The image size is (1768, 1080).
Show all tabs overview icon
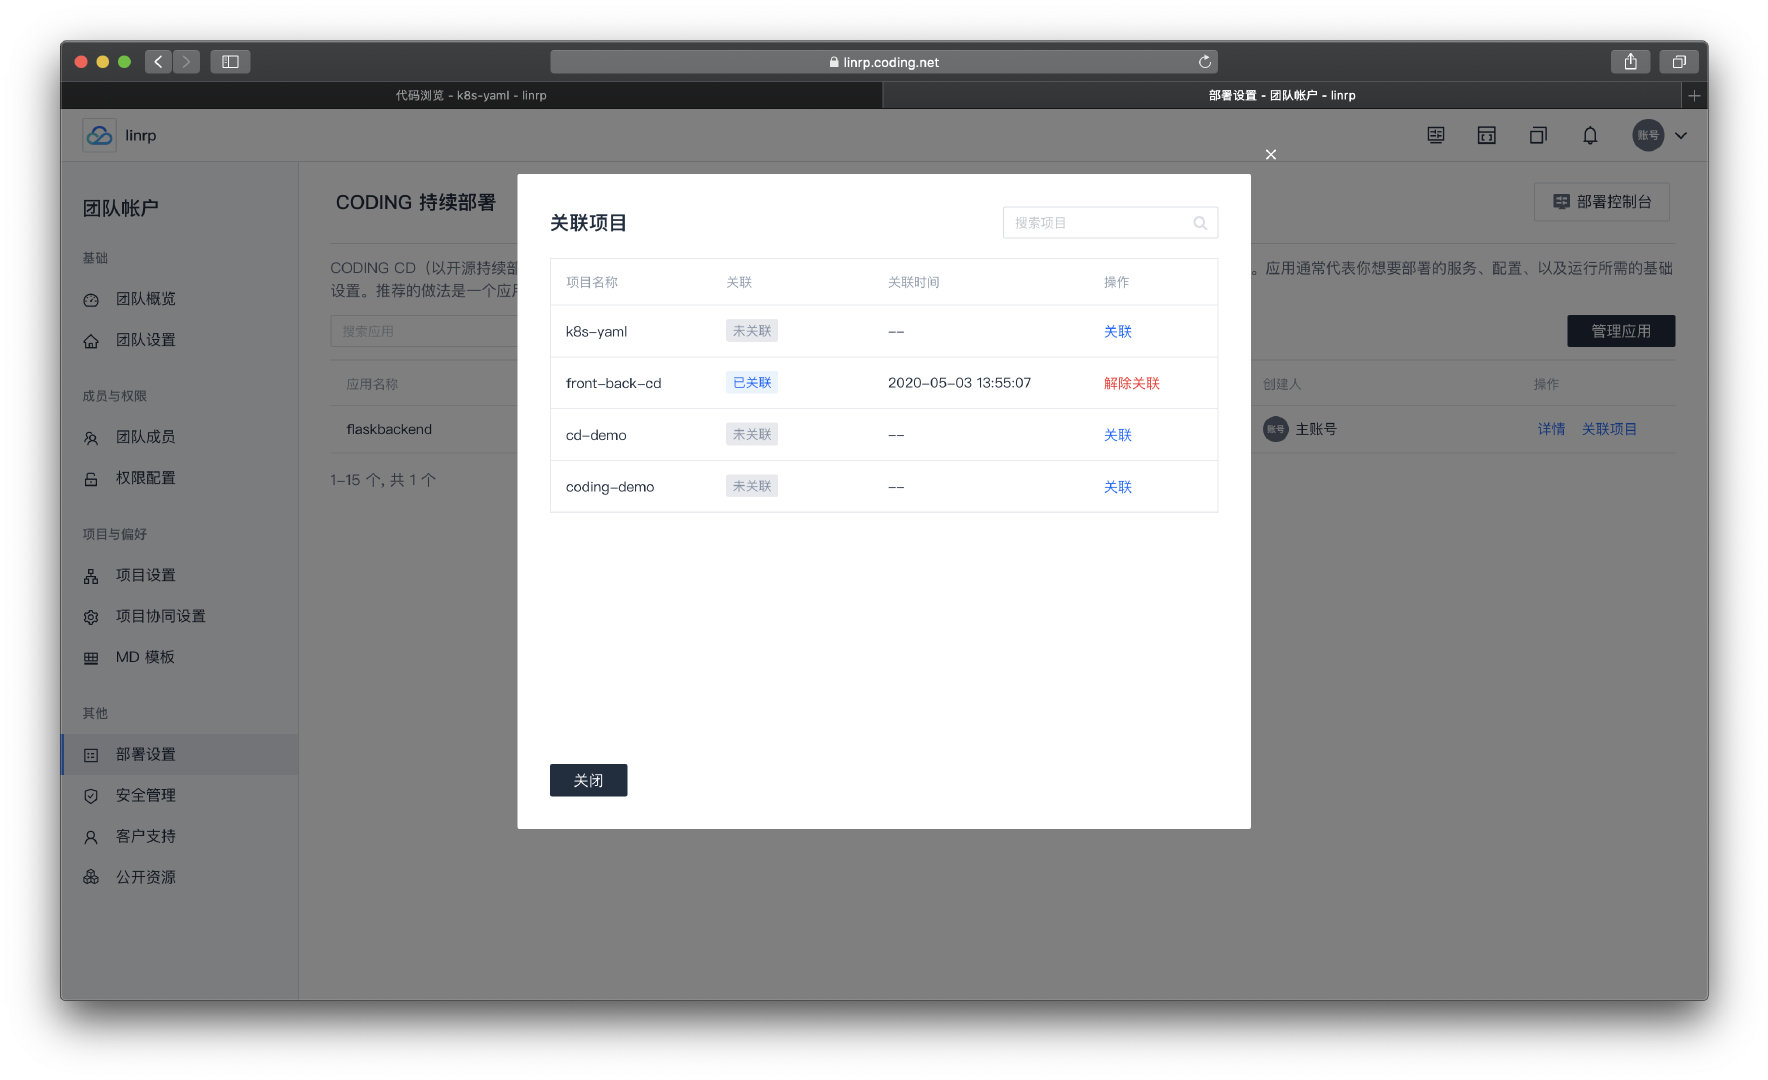[x=1678, y=62]
